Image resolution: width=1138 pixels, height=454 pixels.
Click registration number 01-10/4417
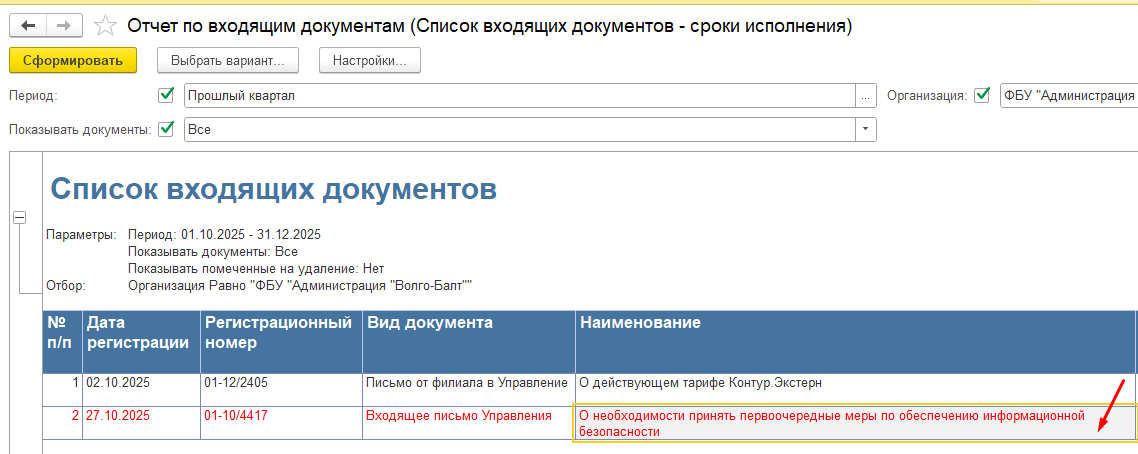(236, 415)
